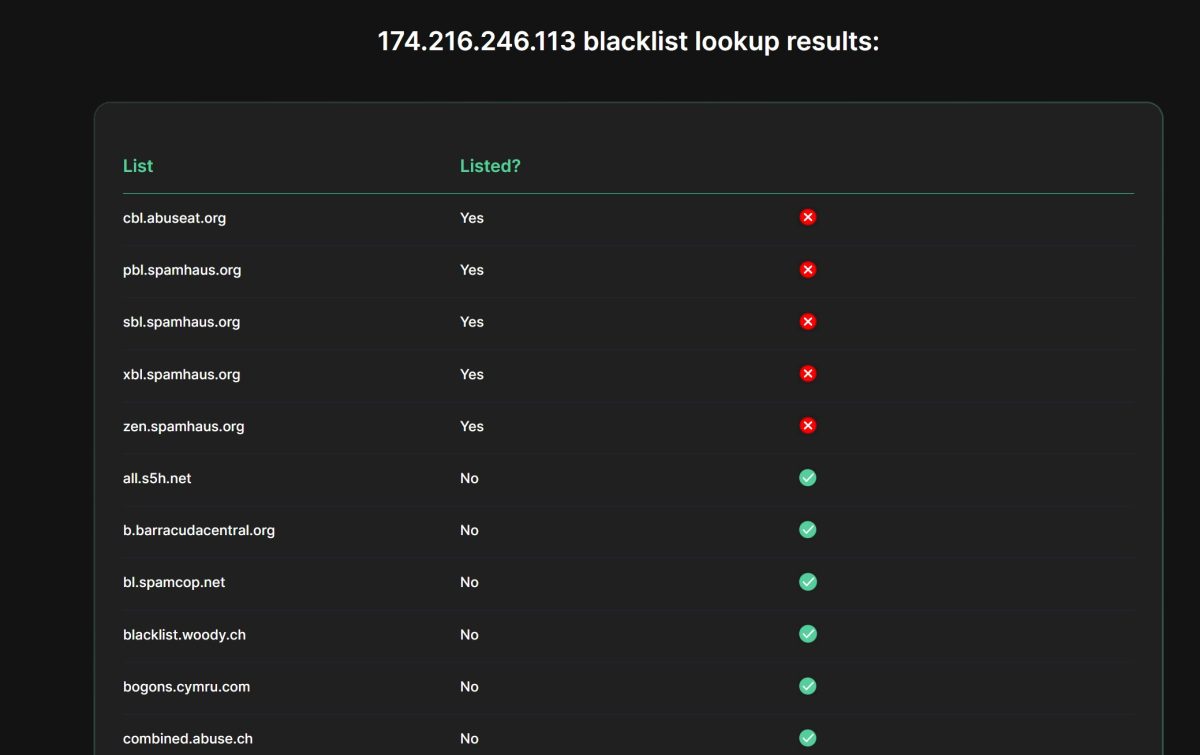Click the bl.spamcop.net list name
This screenshot has width=1200, height=755.
click(x=173, y=582)
